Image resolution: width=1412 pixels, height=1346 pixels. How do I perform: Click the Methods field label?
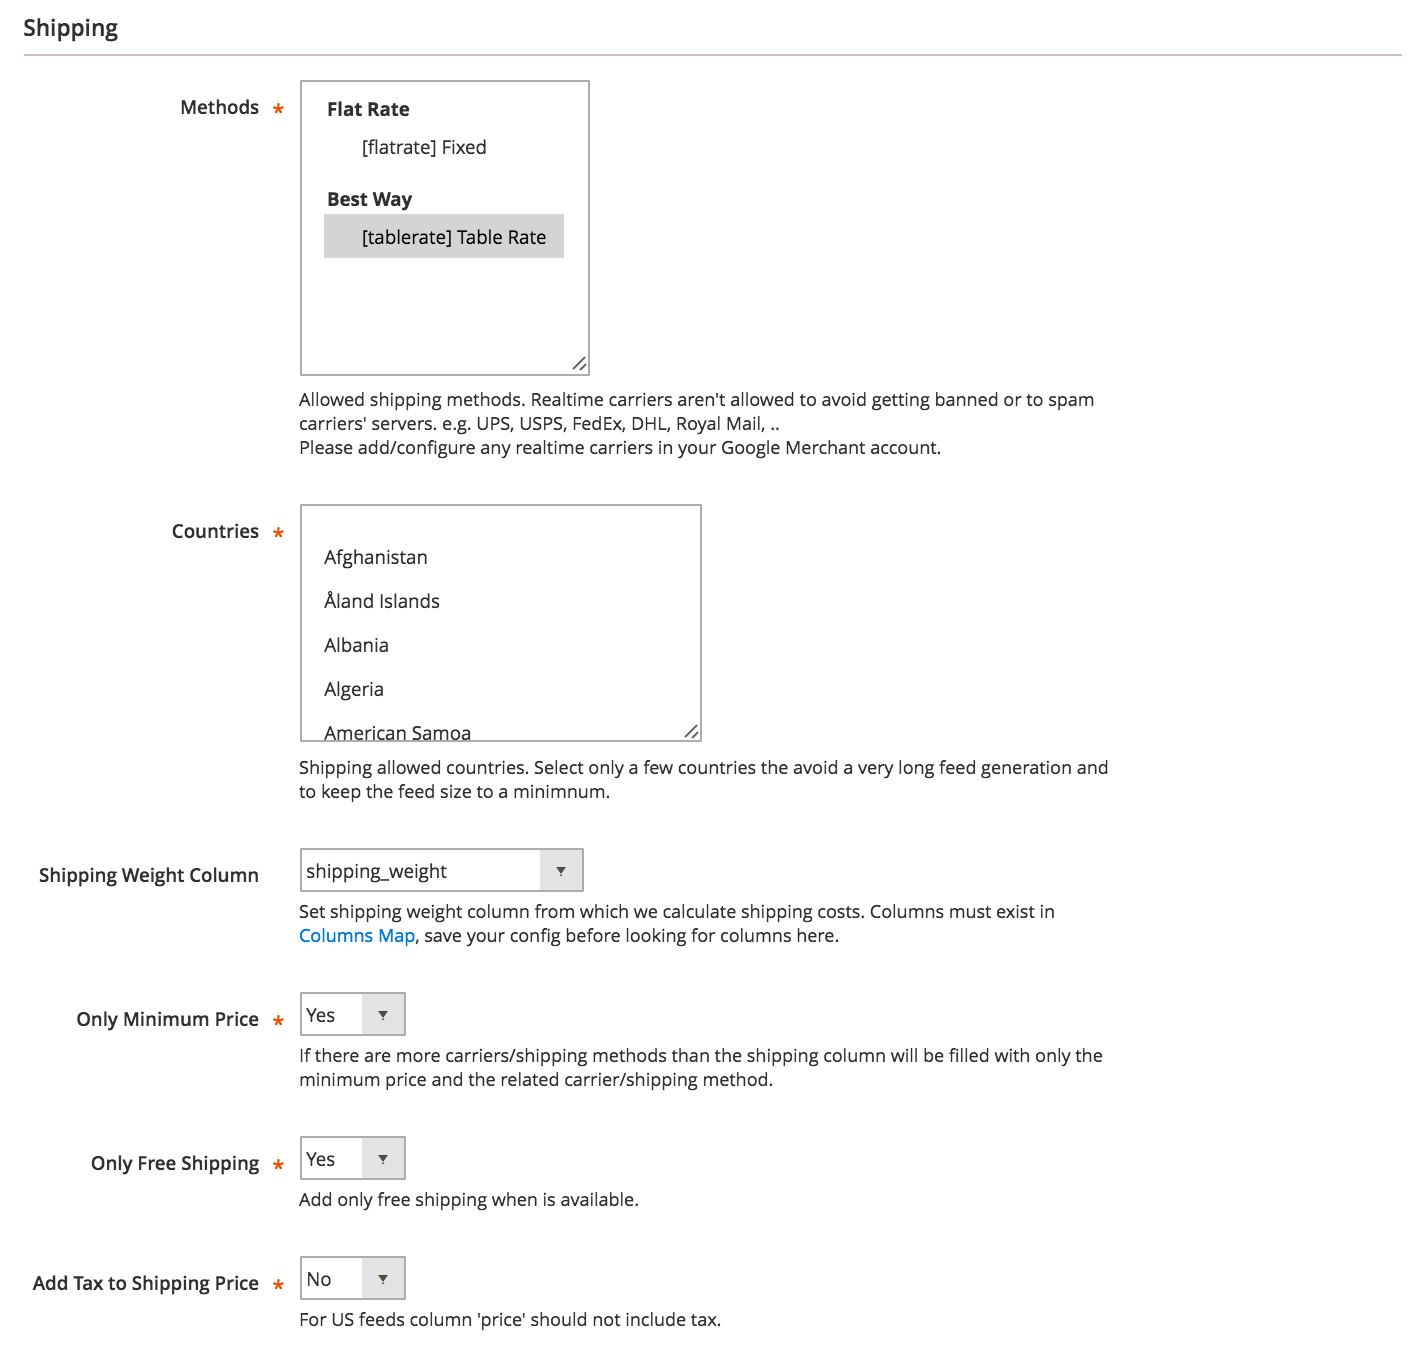(x=220, y=107)
